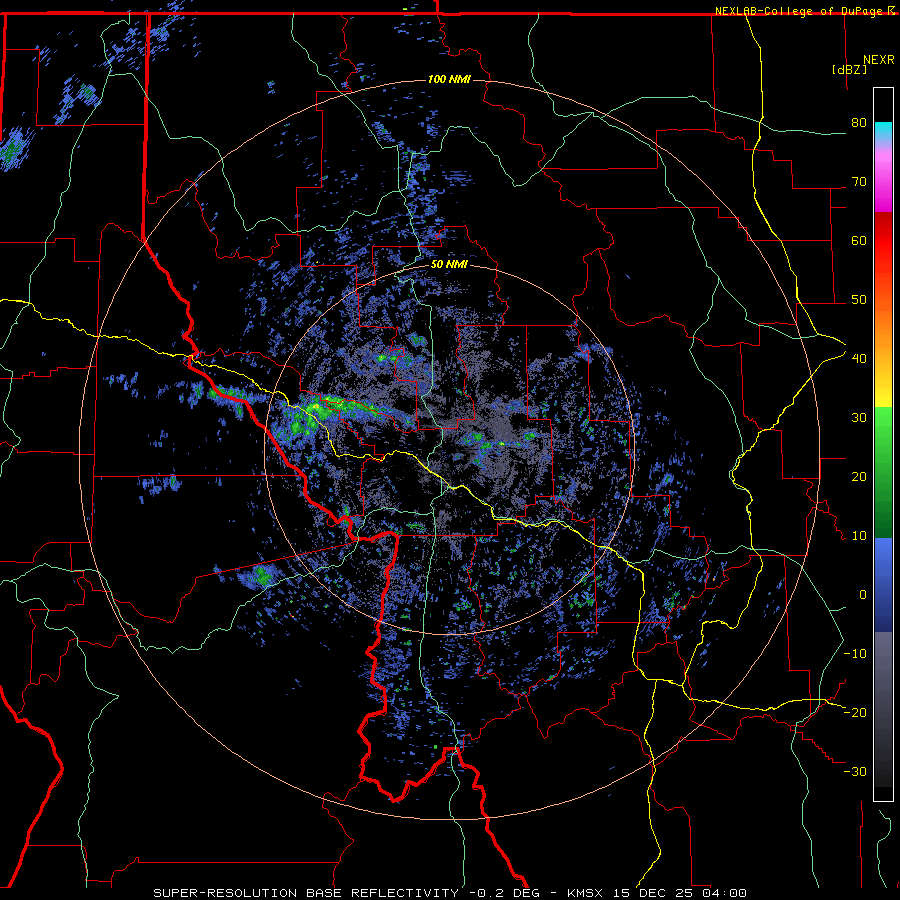Click the -30 value on the dBZ scale
This screenshot has width=900, height=900.
[x=855, y=771]
